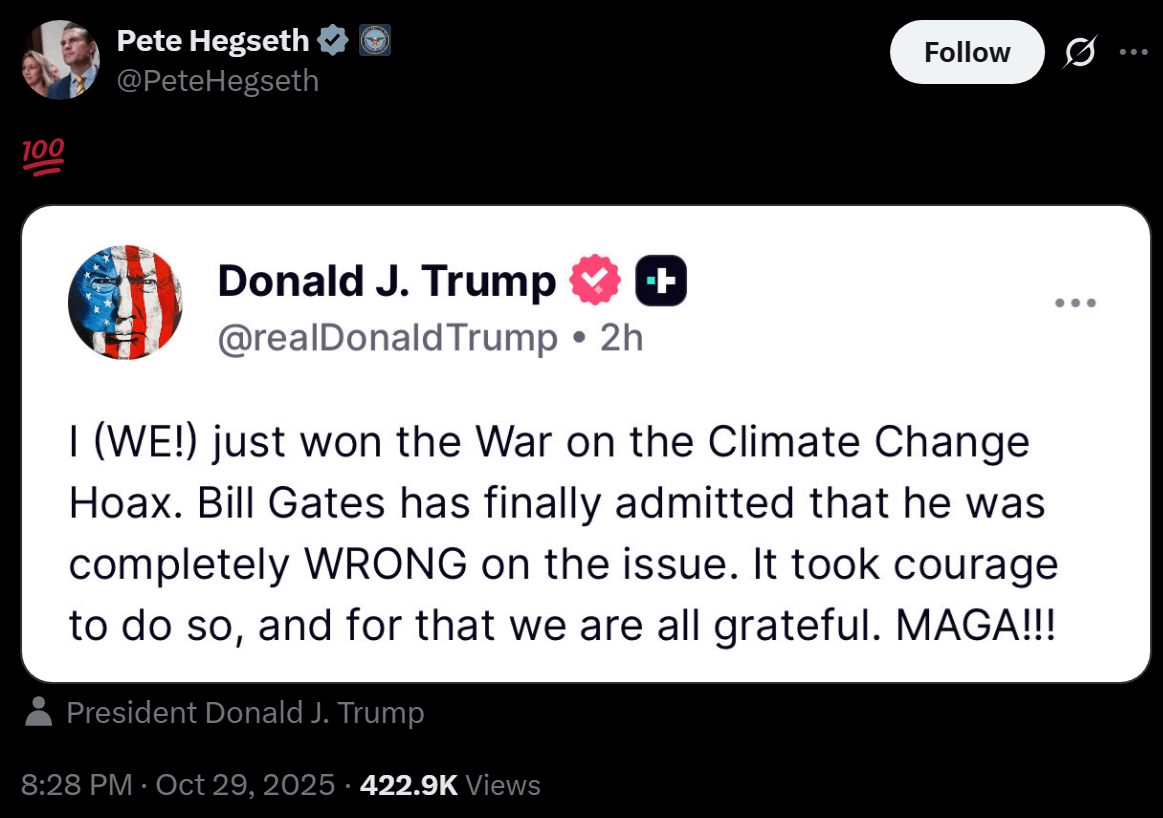1163x818 pixels.
Task: Click the three dots inside the embedded post
Action: (x=1076, y=302)
